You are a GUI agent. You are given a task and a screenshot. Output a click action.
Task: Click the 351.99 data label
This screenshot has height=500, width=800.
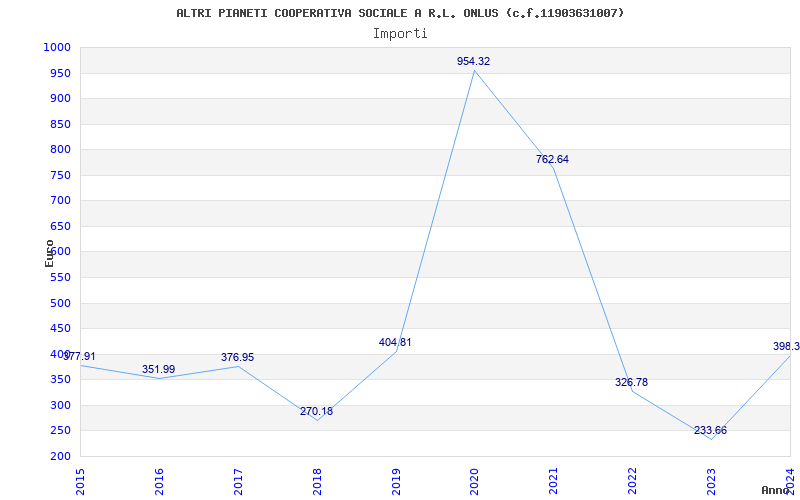point(158,369)
